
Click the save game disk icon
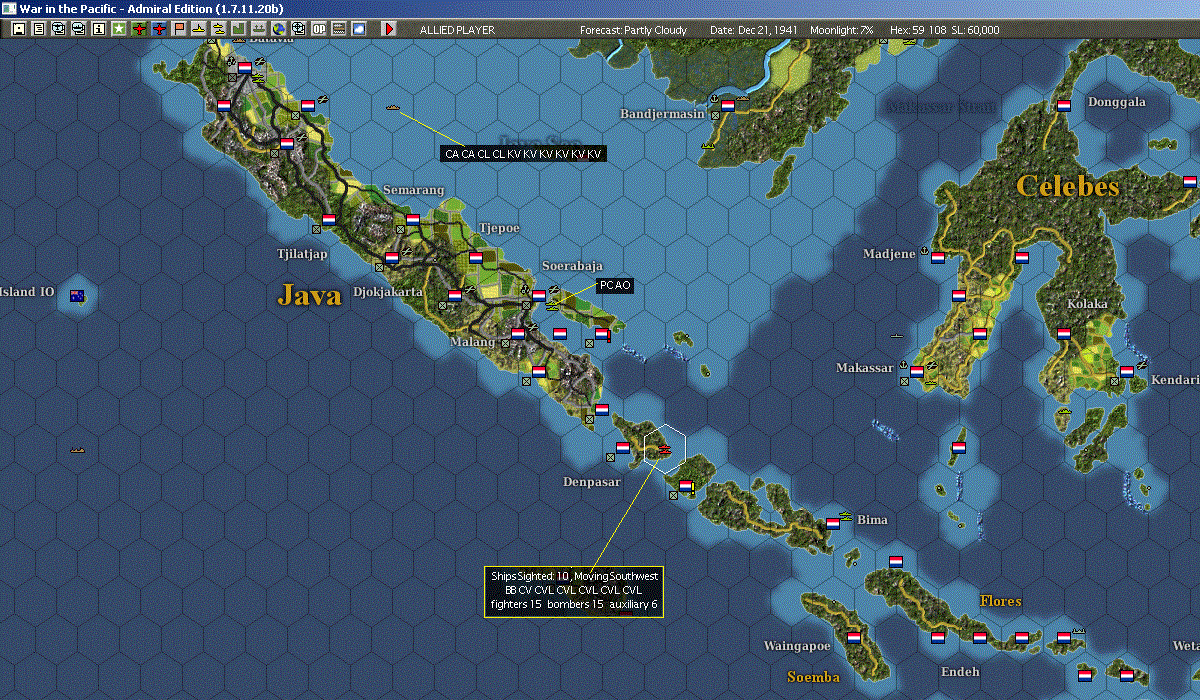point(19,29)
